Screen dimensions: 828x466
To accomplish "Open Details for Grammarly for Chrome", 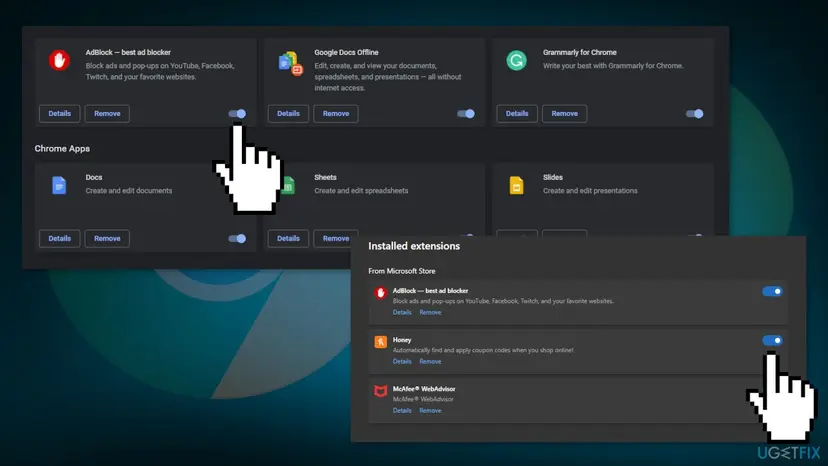I will (x=517, y=114).
